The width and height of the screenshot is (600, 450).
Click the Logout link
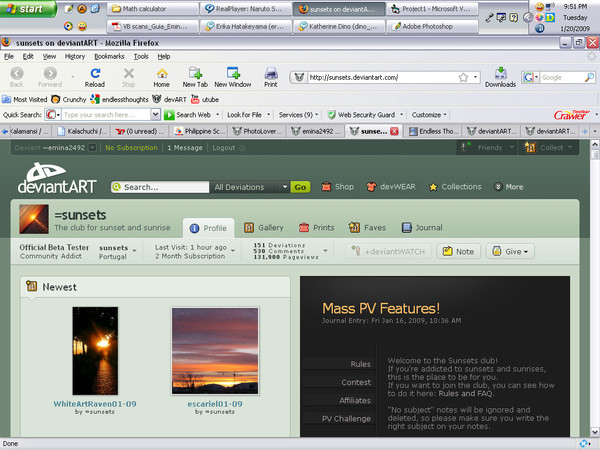click(224, 148)
